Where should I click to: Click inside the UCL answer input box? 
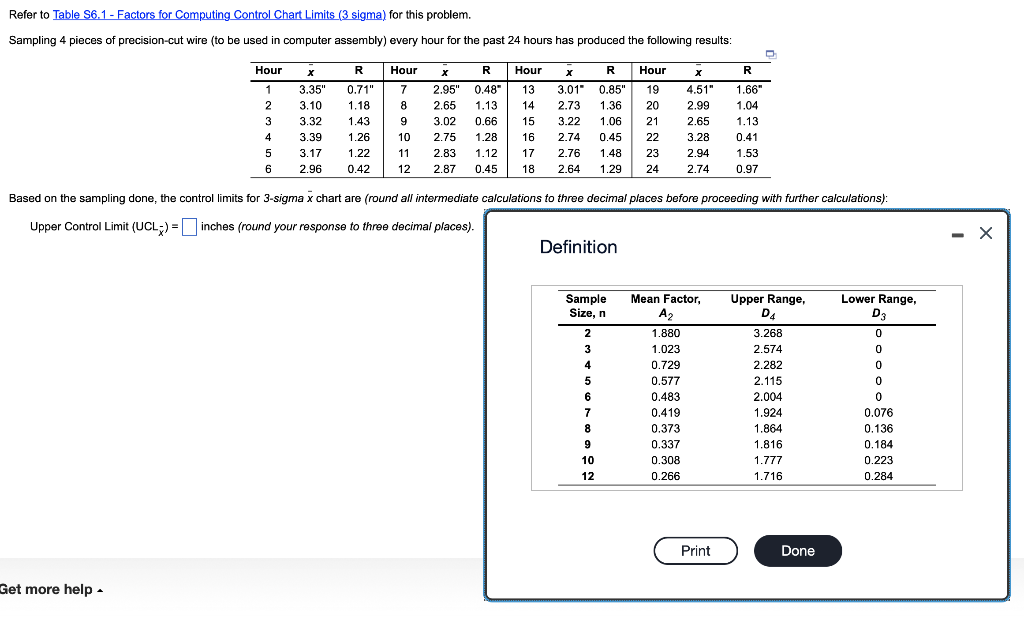[188, 226]
